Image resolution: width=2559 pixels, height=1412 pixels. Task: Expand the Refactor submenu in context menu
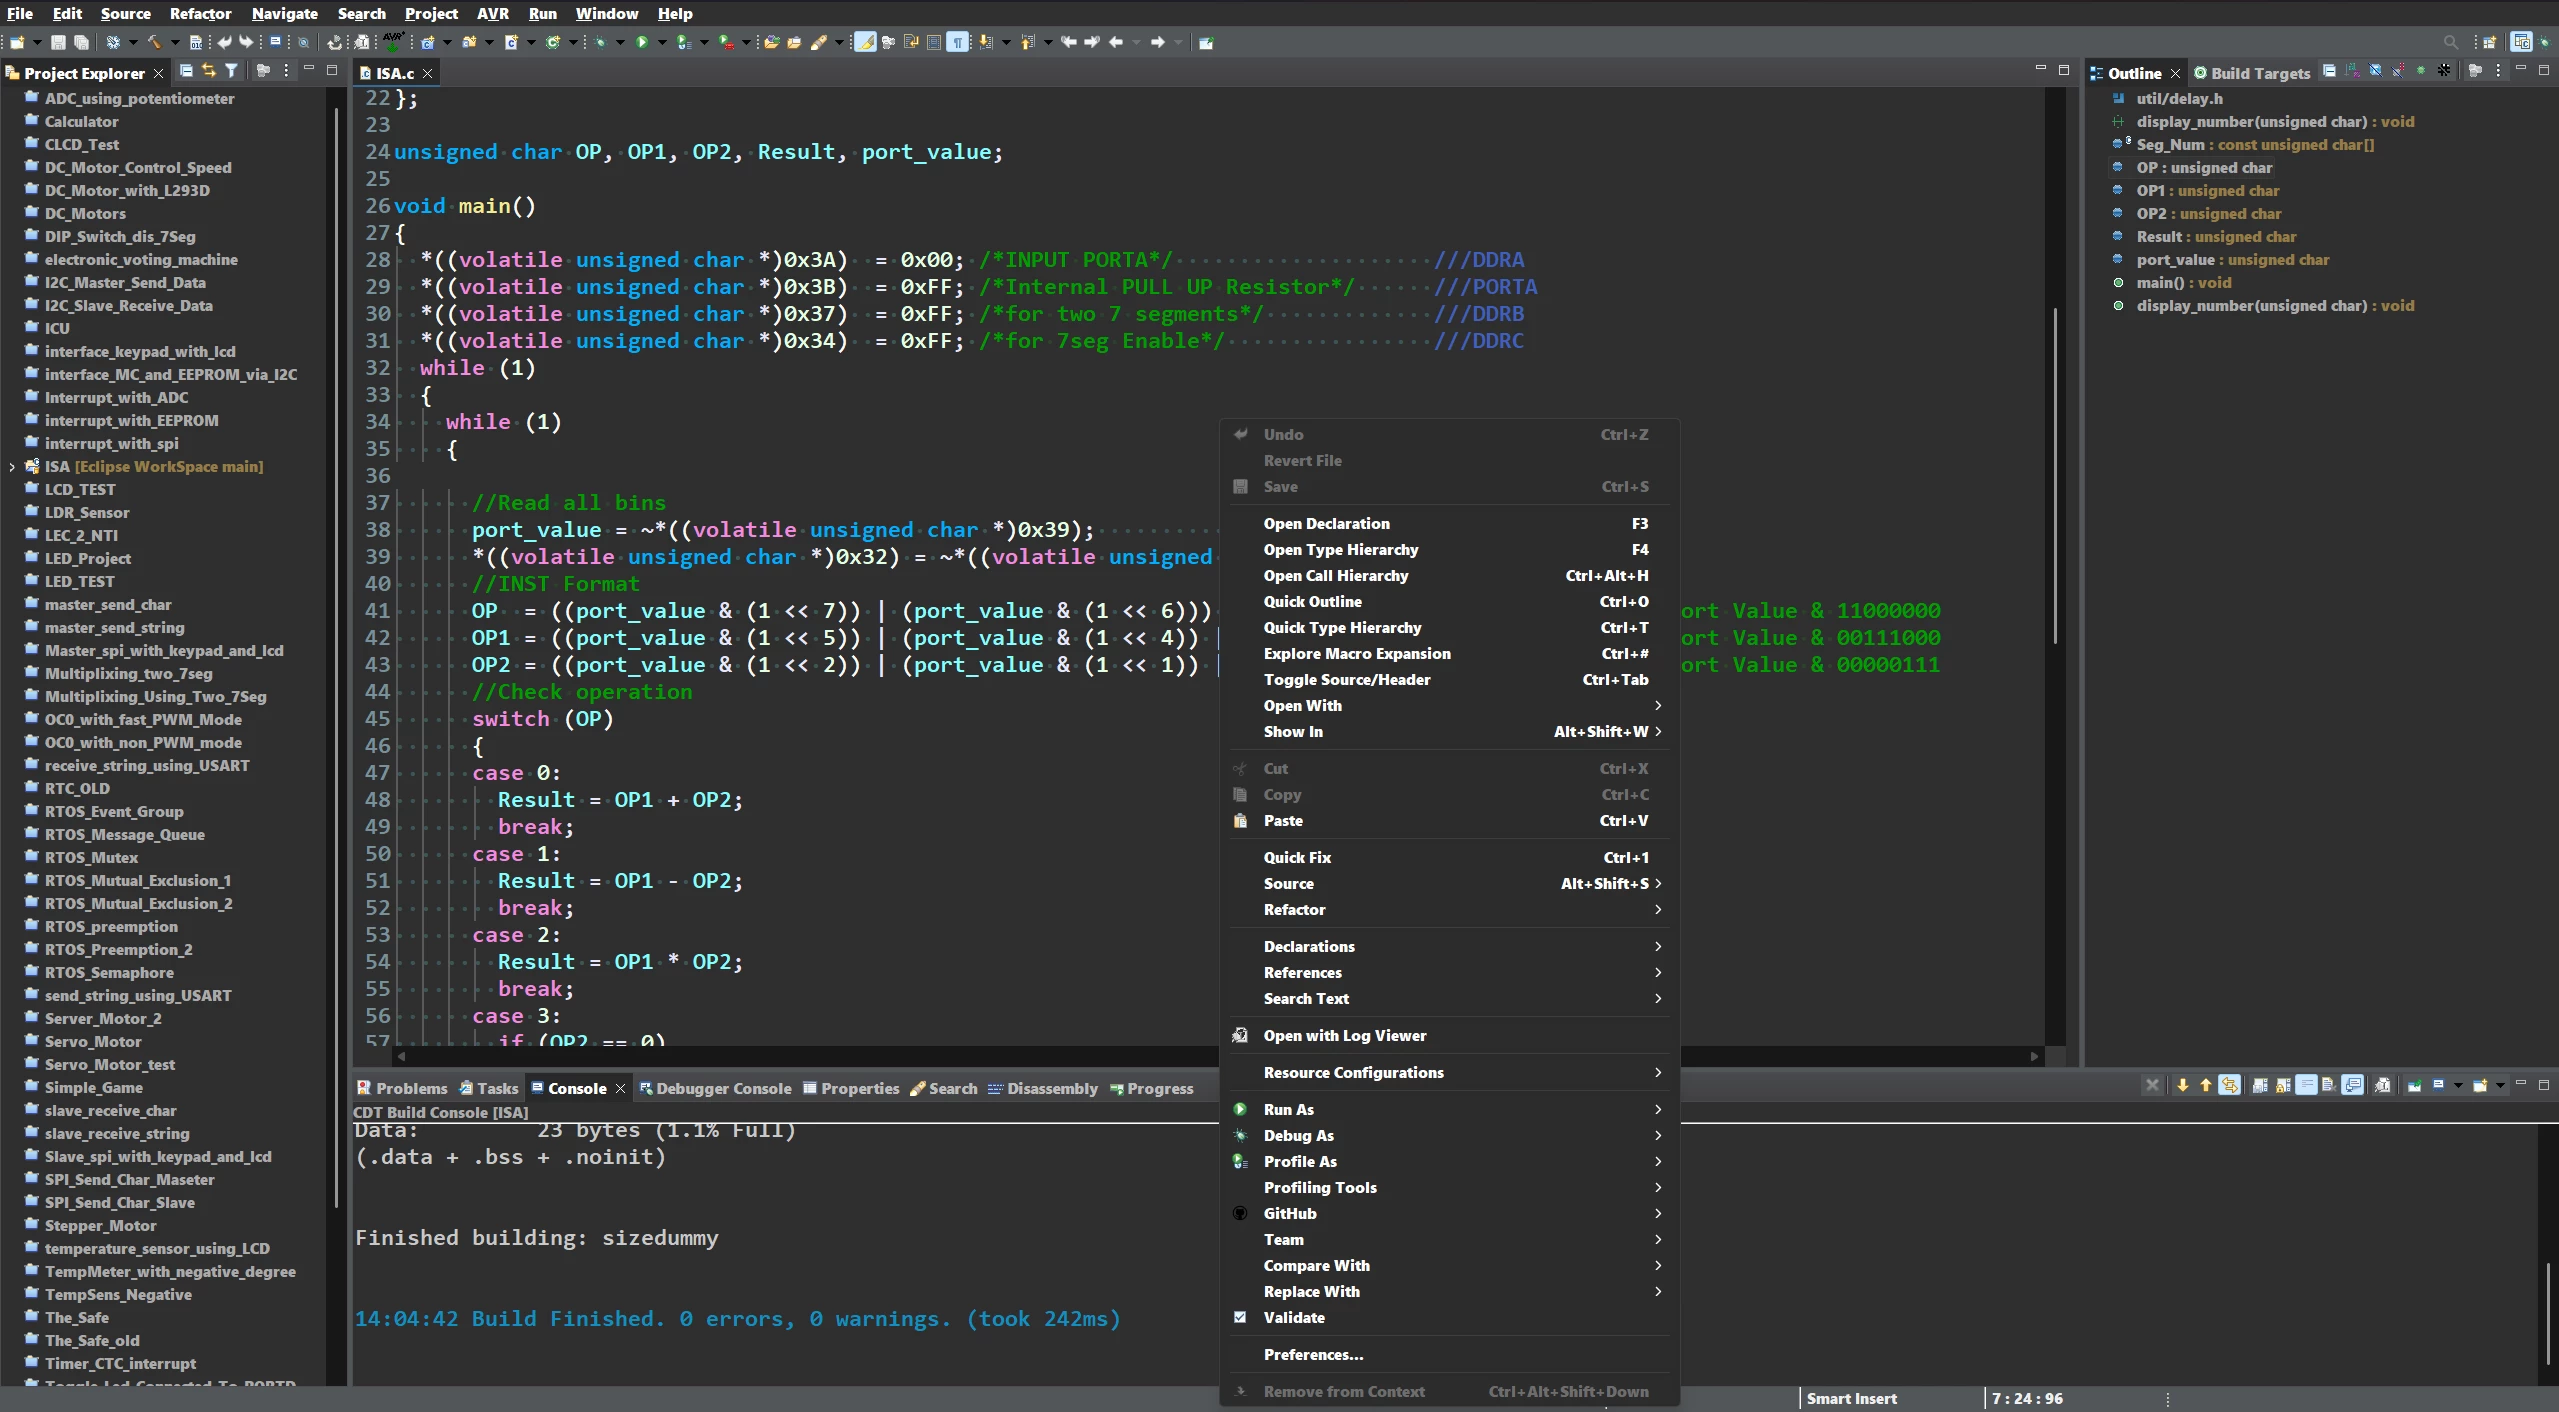[x=1450, y=909]
